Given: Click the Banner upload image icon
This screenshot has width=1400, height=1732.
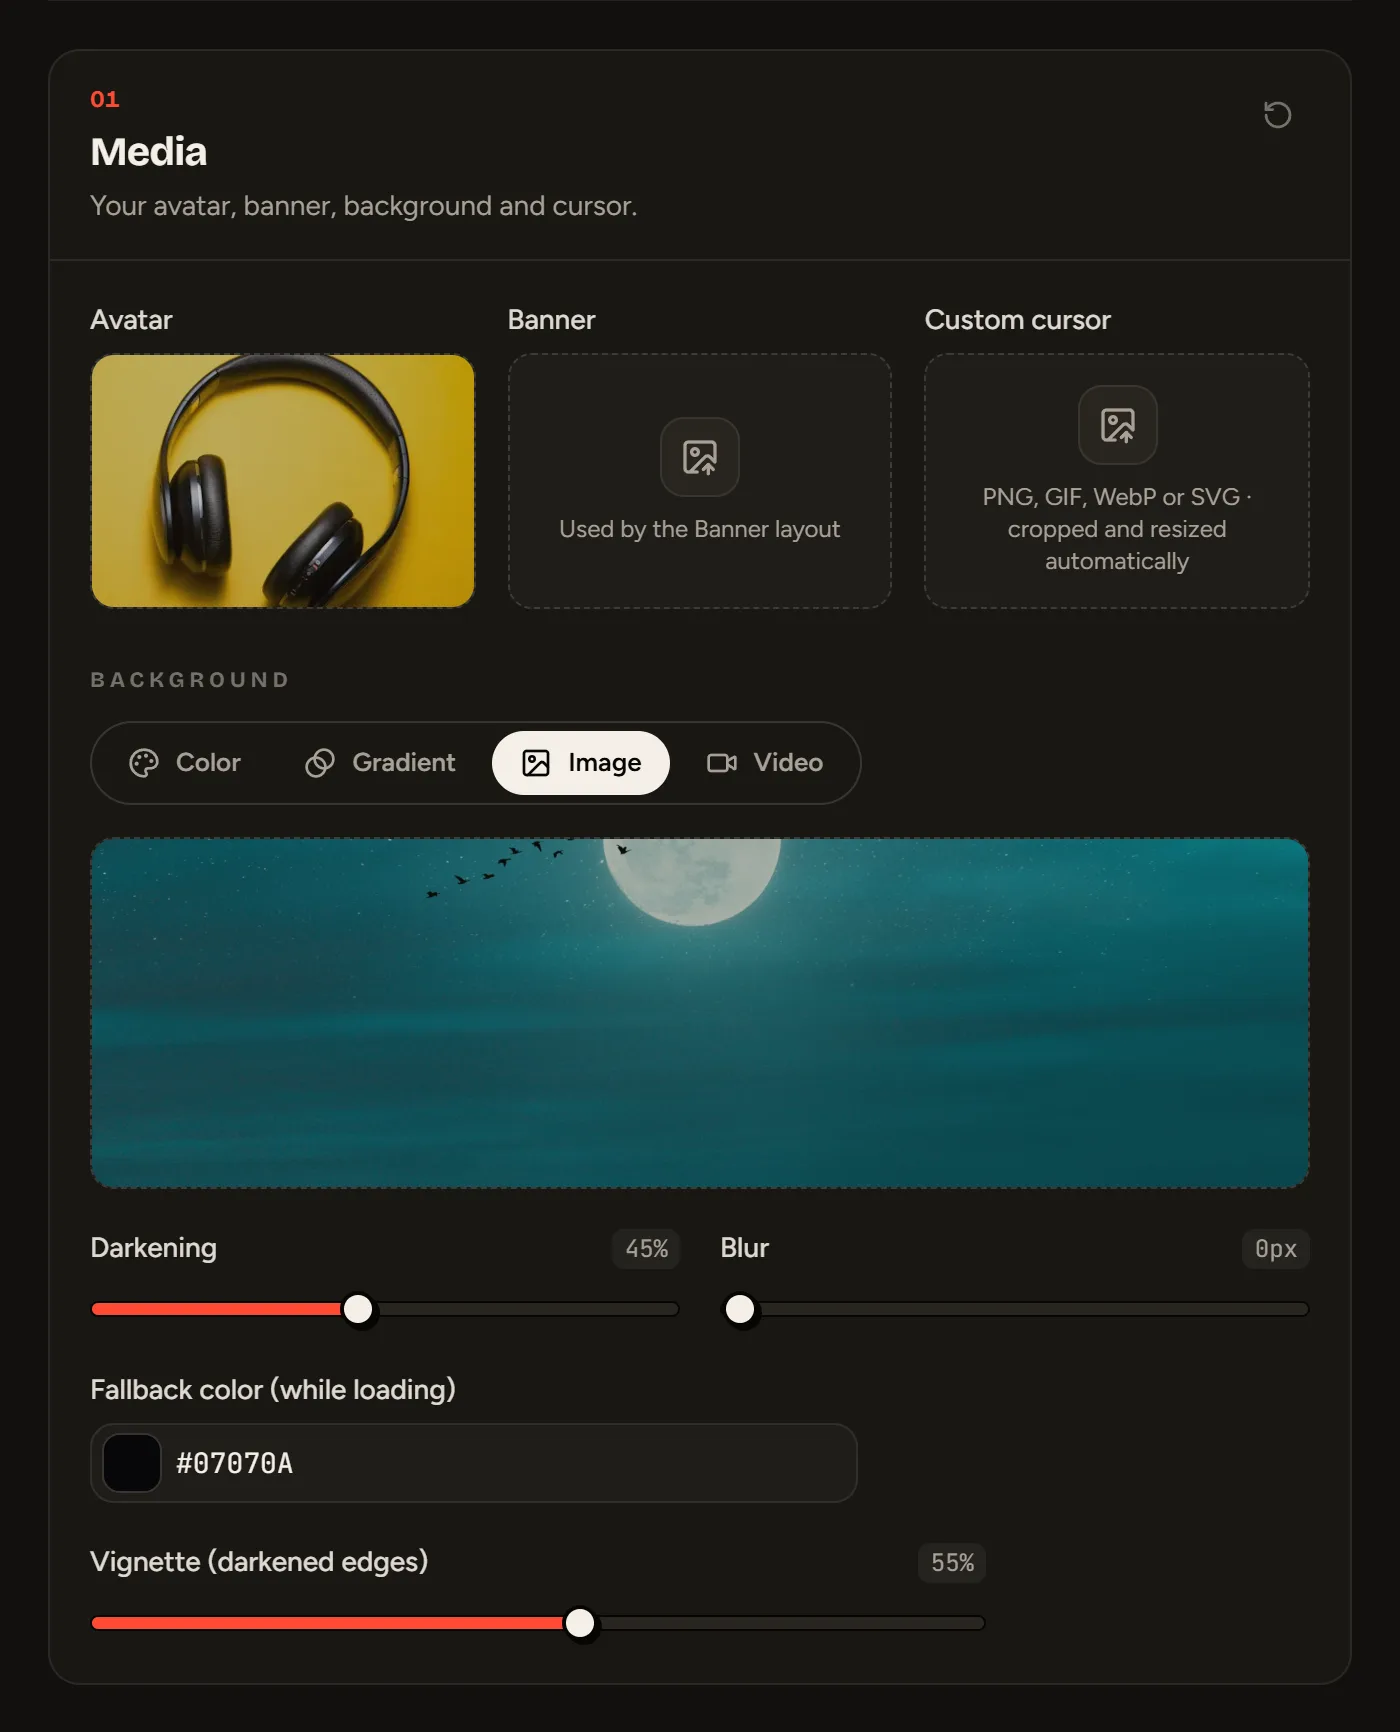Looking at the screenshot, I should (x=700, y=457).
